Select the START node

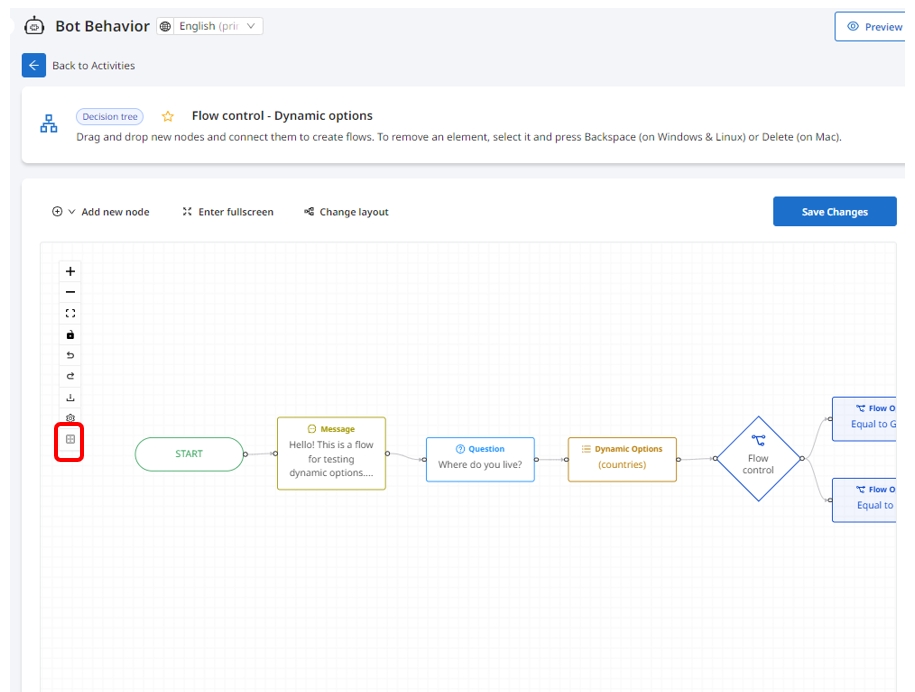click(189, 454)
